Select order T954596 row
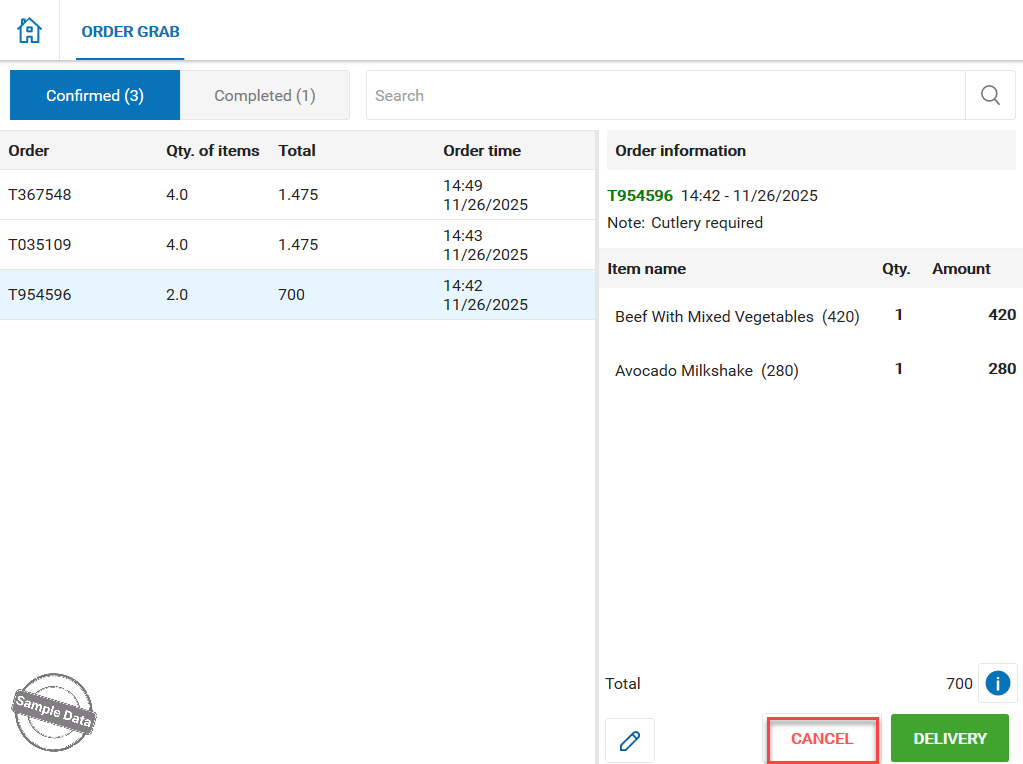The image size is (1023, 764). coord(298,295)
